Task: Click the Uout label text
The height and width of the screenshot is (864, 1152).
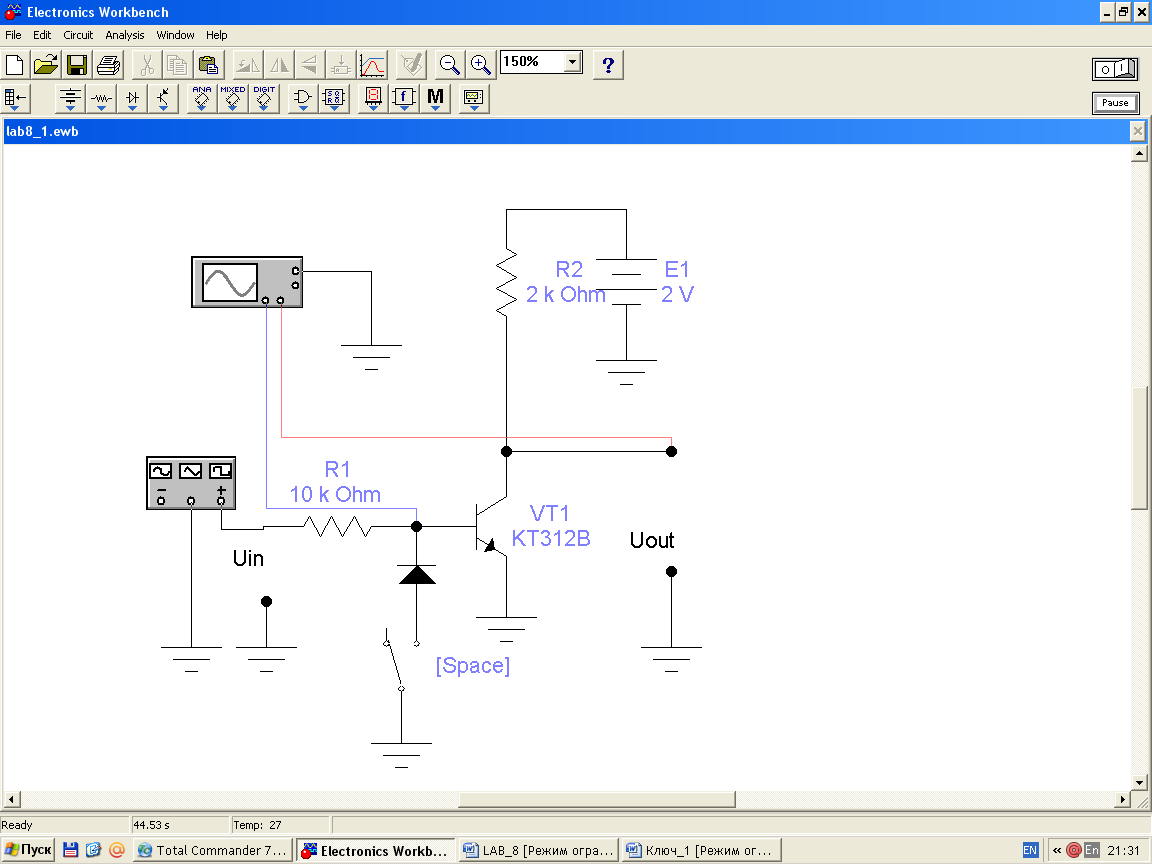Action: pyautogui.click(x=652, y=541)
